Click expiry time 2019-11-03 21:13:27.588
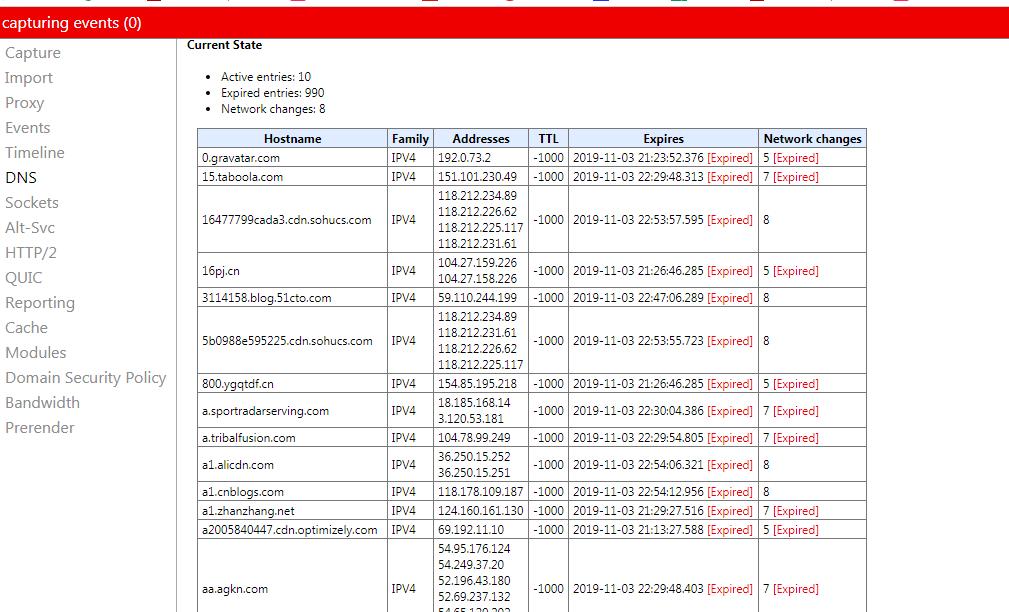Viewport: 1009px width, 612px height. [638, 530]
